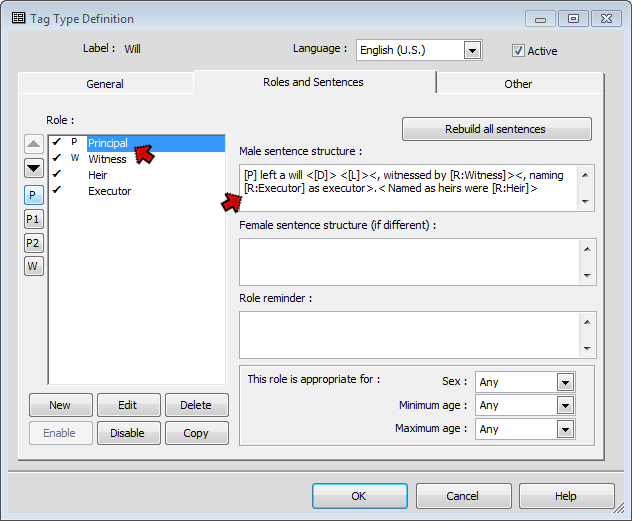Click the checkmark beside Executor role
Screen dimensions: 632x521
(57, 189)
